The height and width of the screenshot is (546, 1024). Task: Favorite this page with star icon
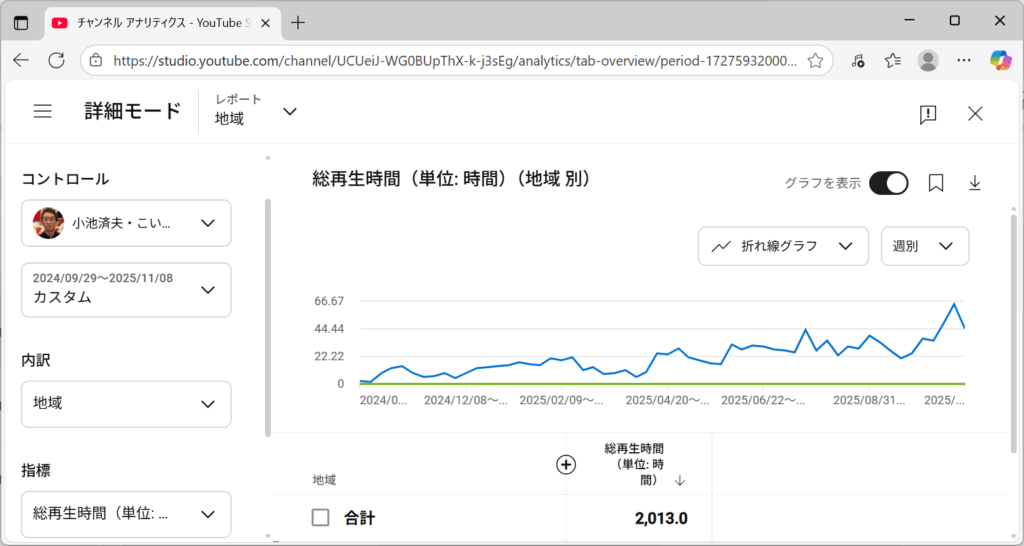815,60
